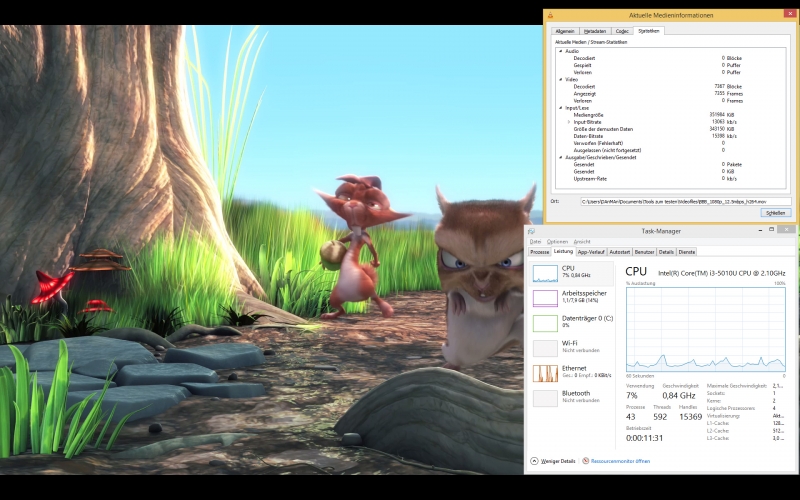Select the 'Gespielt' 0 Puffer row
The height and width of the screenshot is (500, 800).
[672, 65]
